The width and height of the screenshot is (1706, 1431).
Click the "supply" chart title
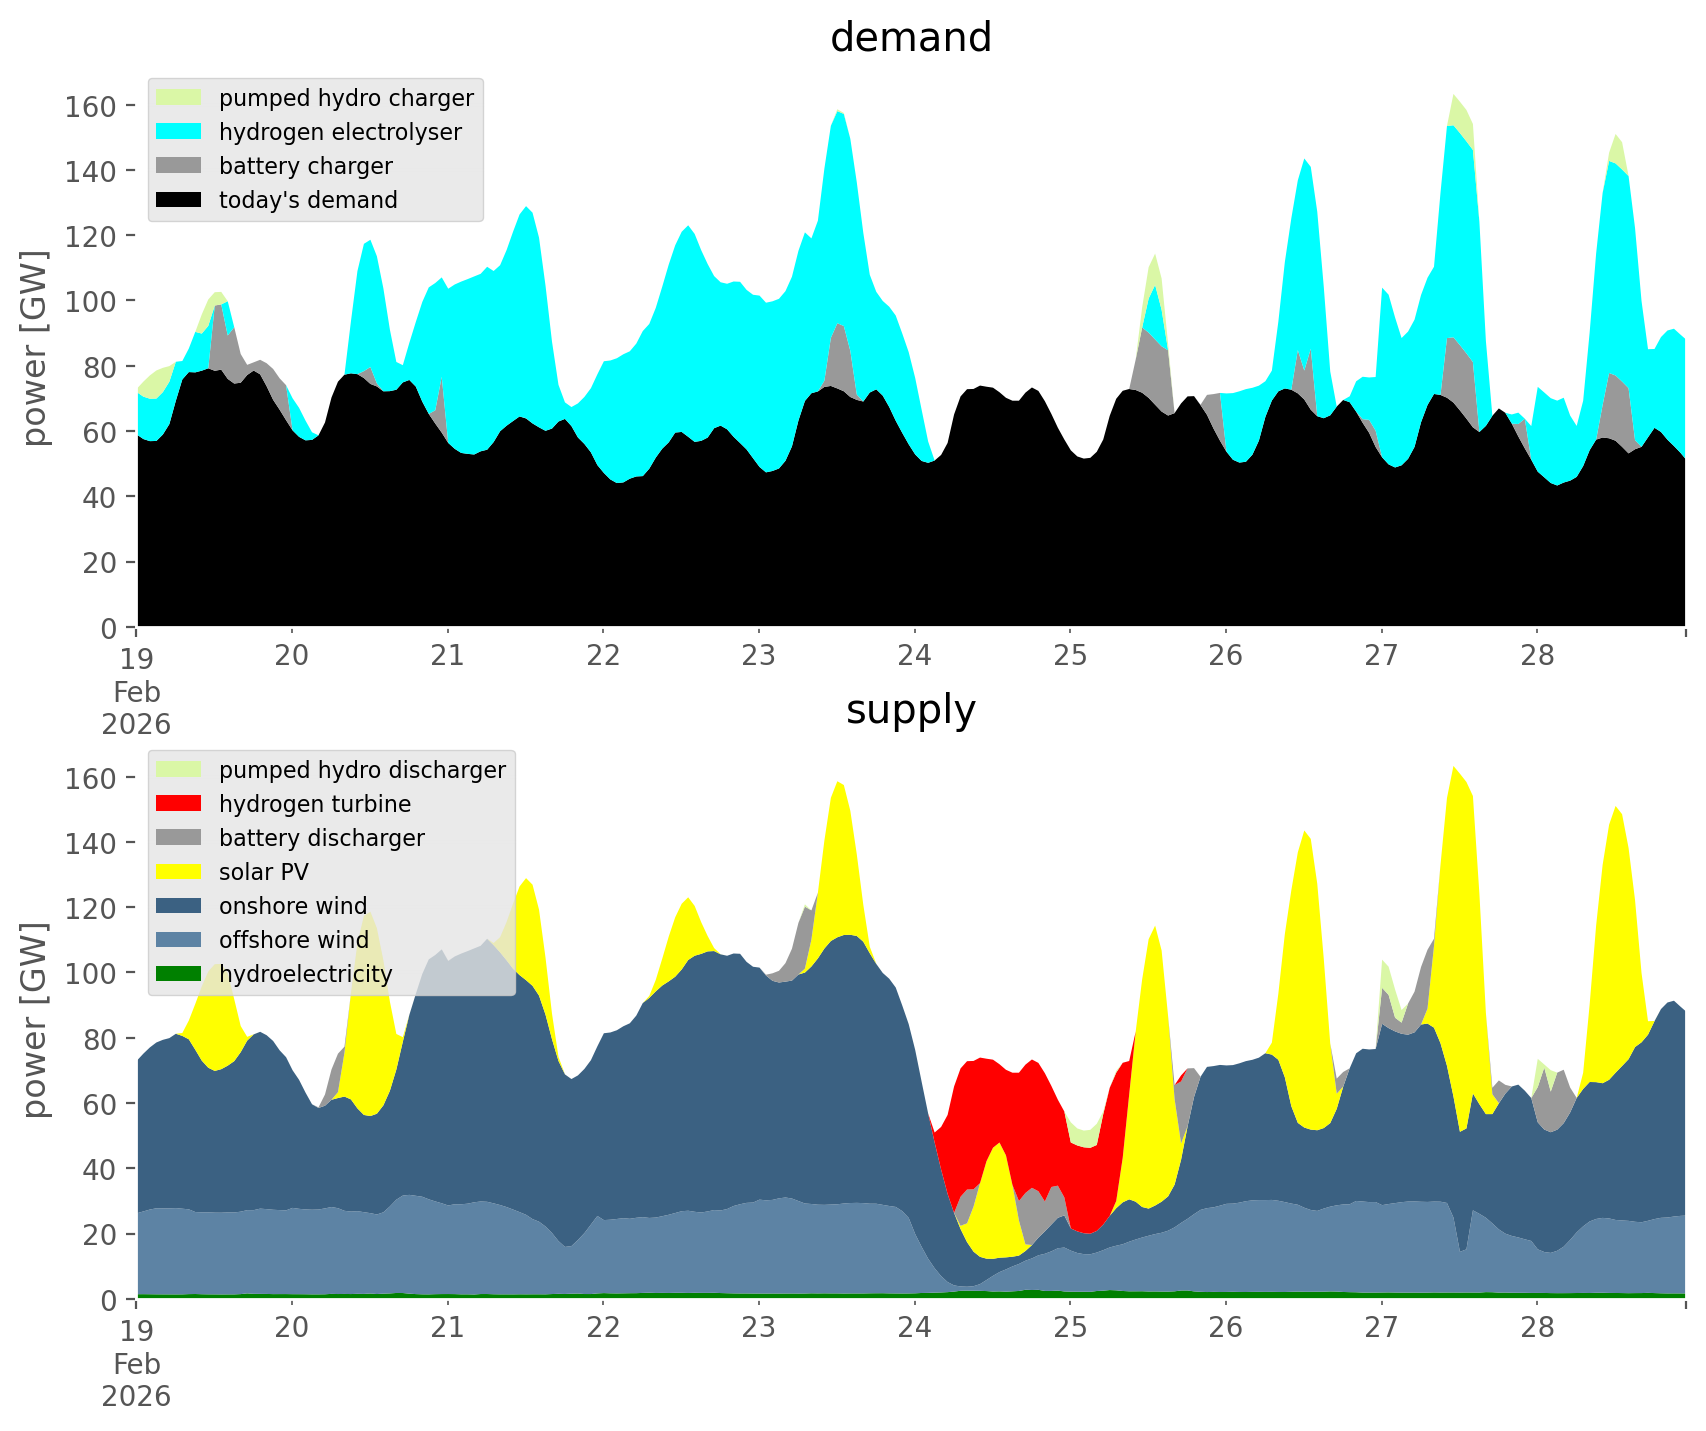click(x=910, y=710)
